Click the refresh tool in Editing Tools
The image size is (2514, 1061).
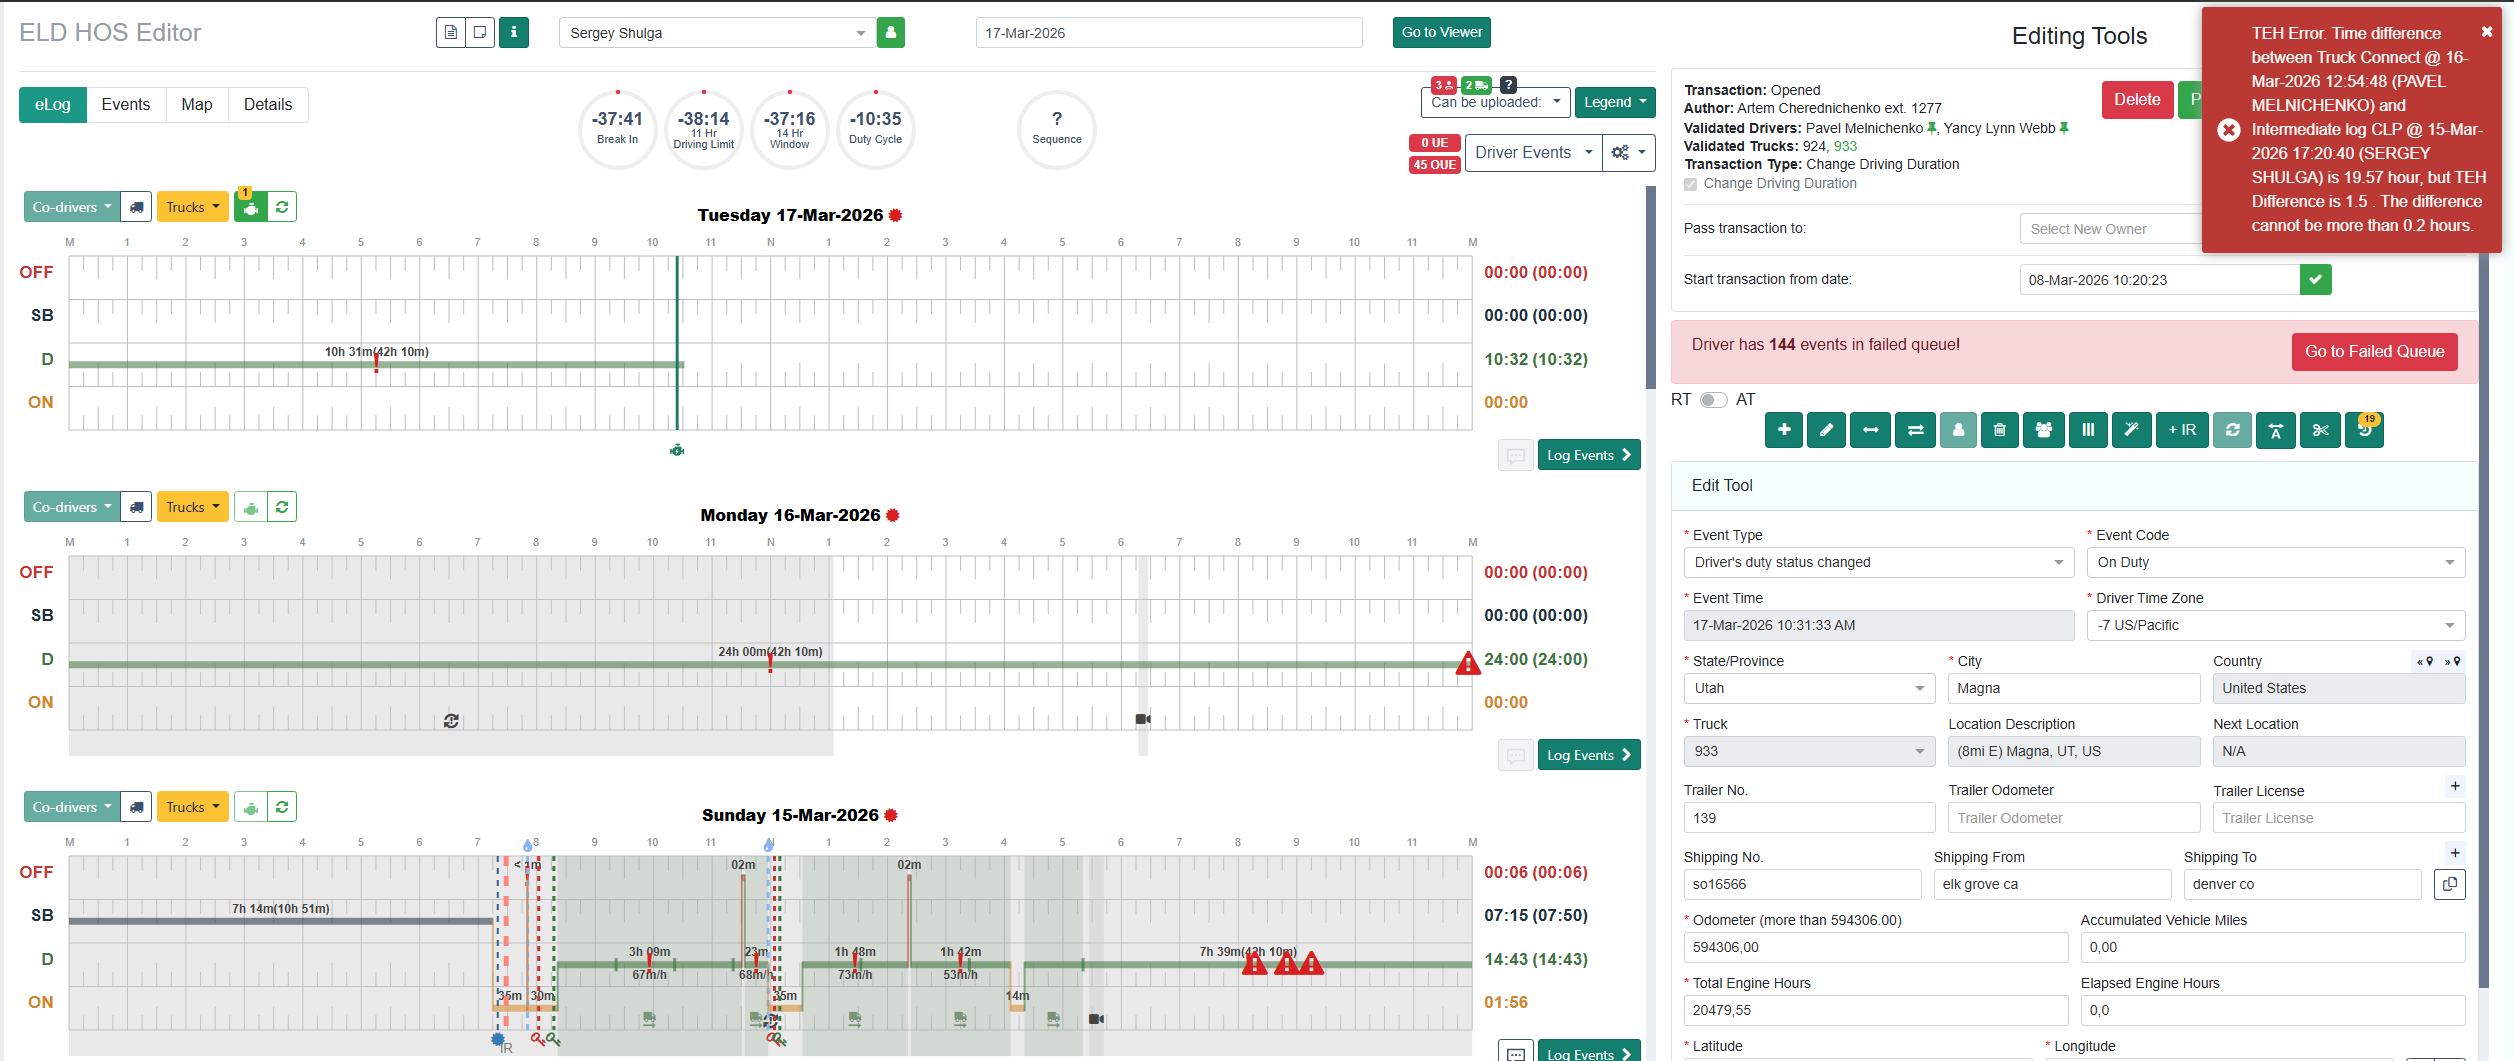coord(2232,430)
